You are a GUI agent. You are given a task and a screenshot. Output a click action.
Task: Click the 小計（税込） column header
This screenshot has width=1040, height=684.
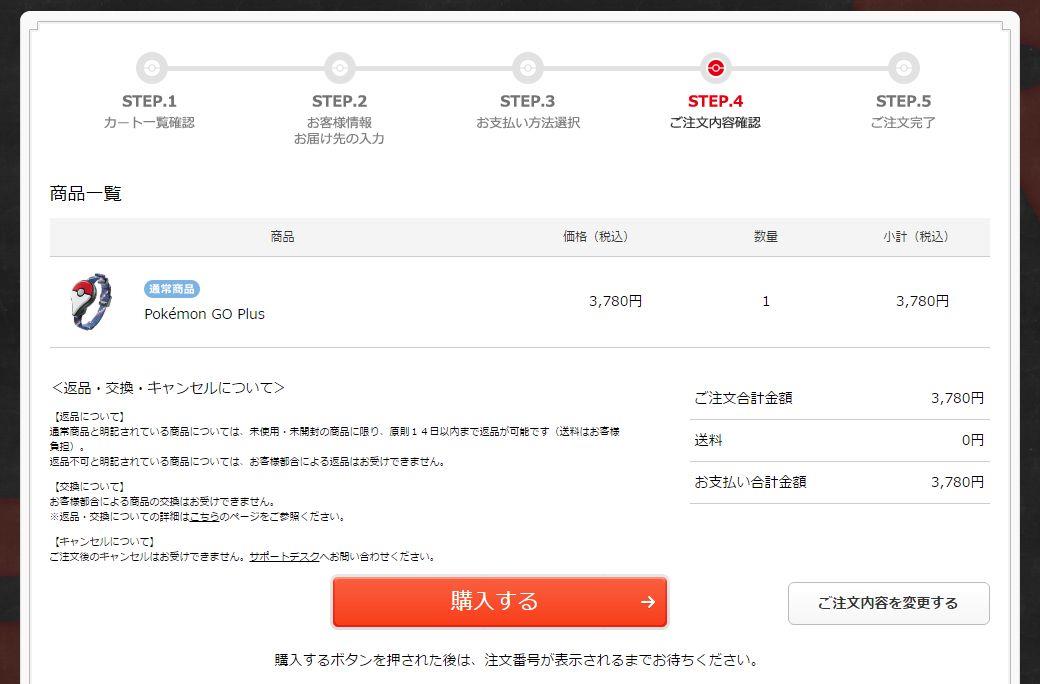[916, 237]
